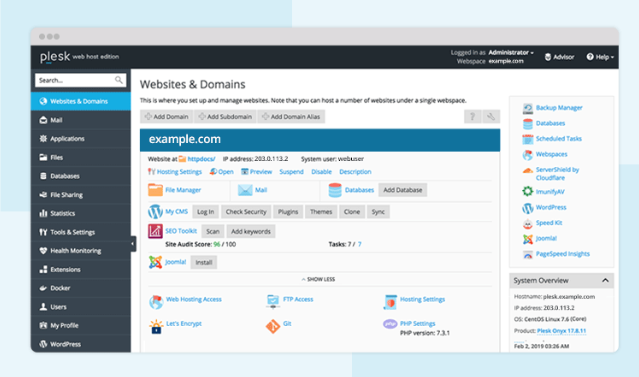Image resolution: width=639 pixels, height=377 pixels.
Task: Open Health Monitoring in the sidebar
Action: [81, 251]
